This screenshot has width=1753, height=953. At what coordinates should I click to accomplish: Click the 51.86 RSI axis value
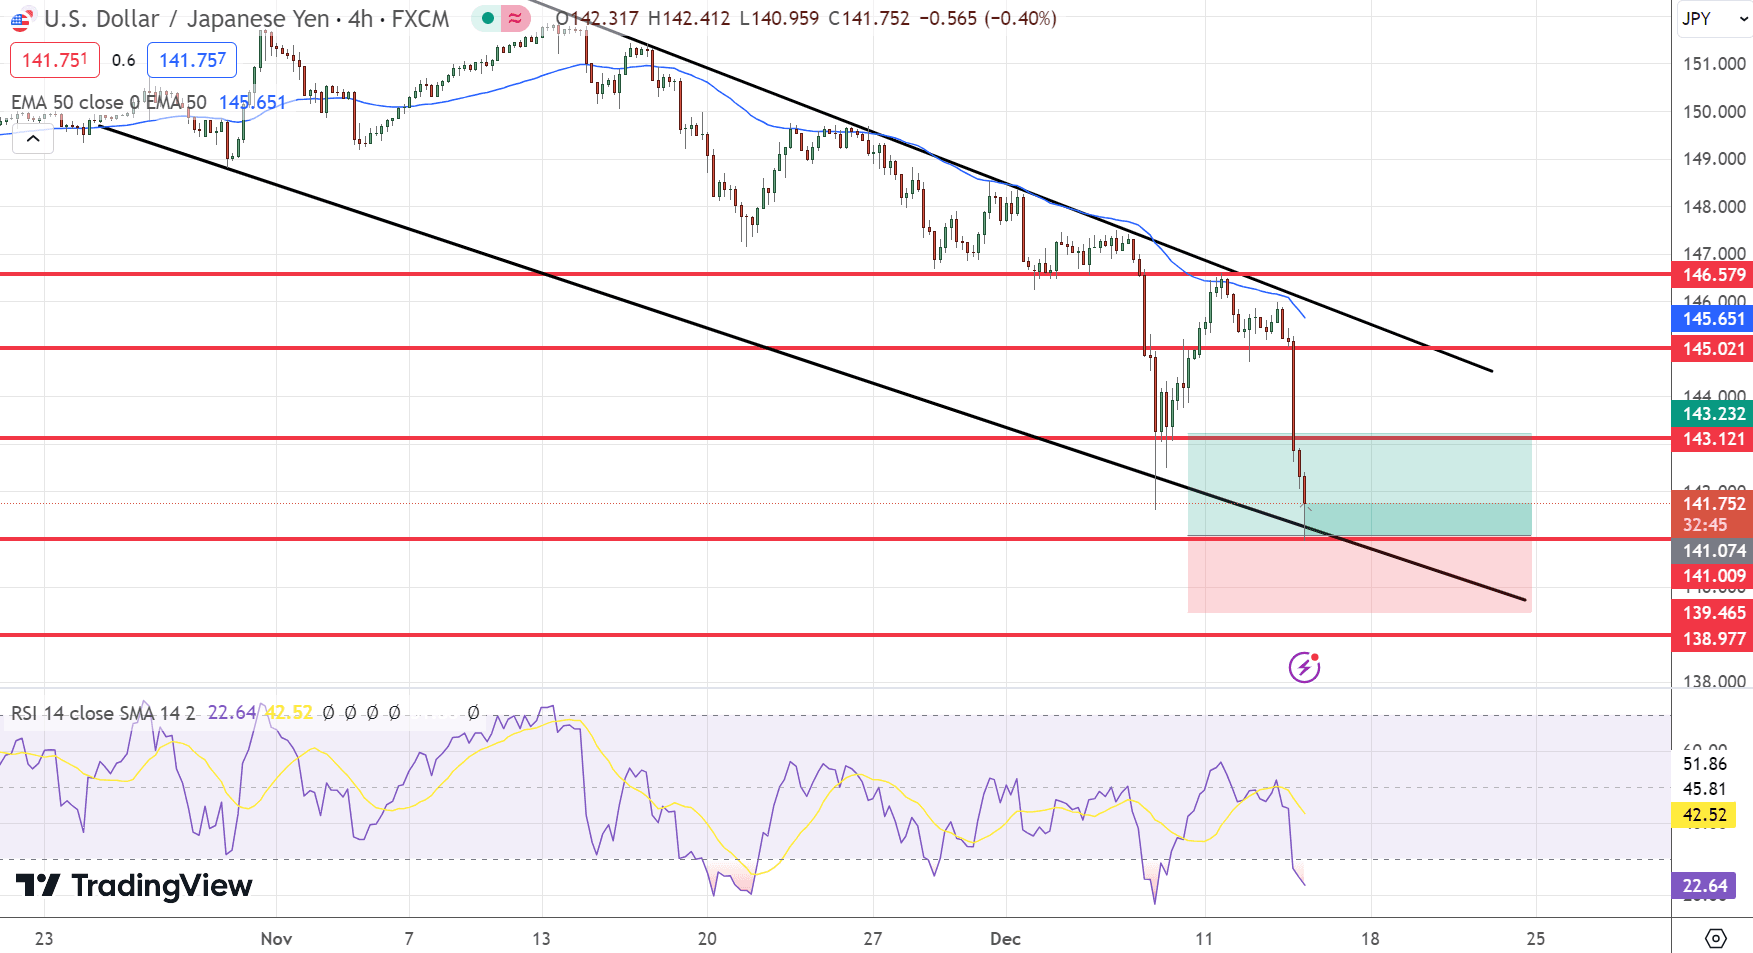[x=1704, y=764]
